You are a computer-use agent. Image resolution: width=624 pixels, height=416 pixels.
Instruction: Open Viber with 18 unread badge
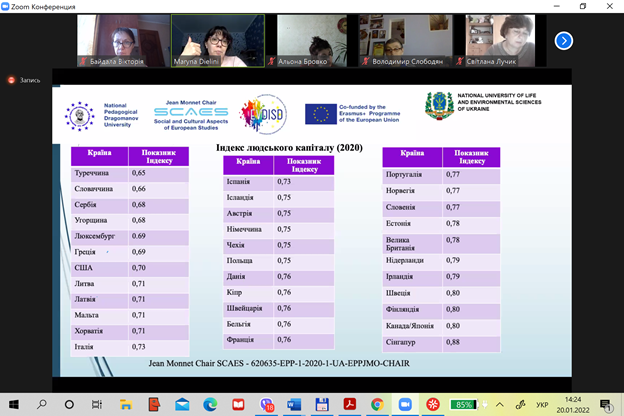pyautogui.click(x=267, y=405)
